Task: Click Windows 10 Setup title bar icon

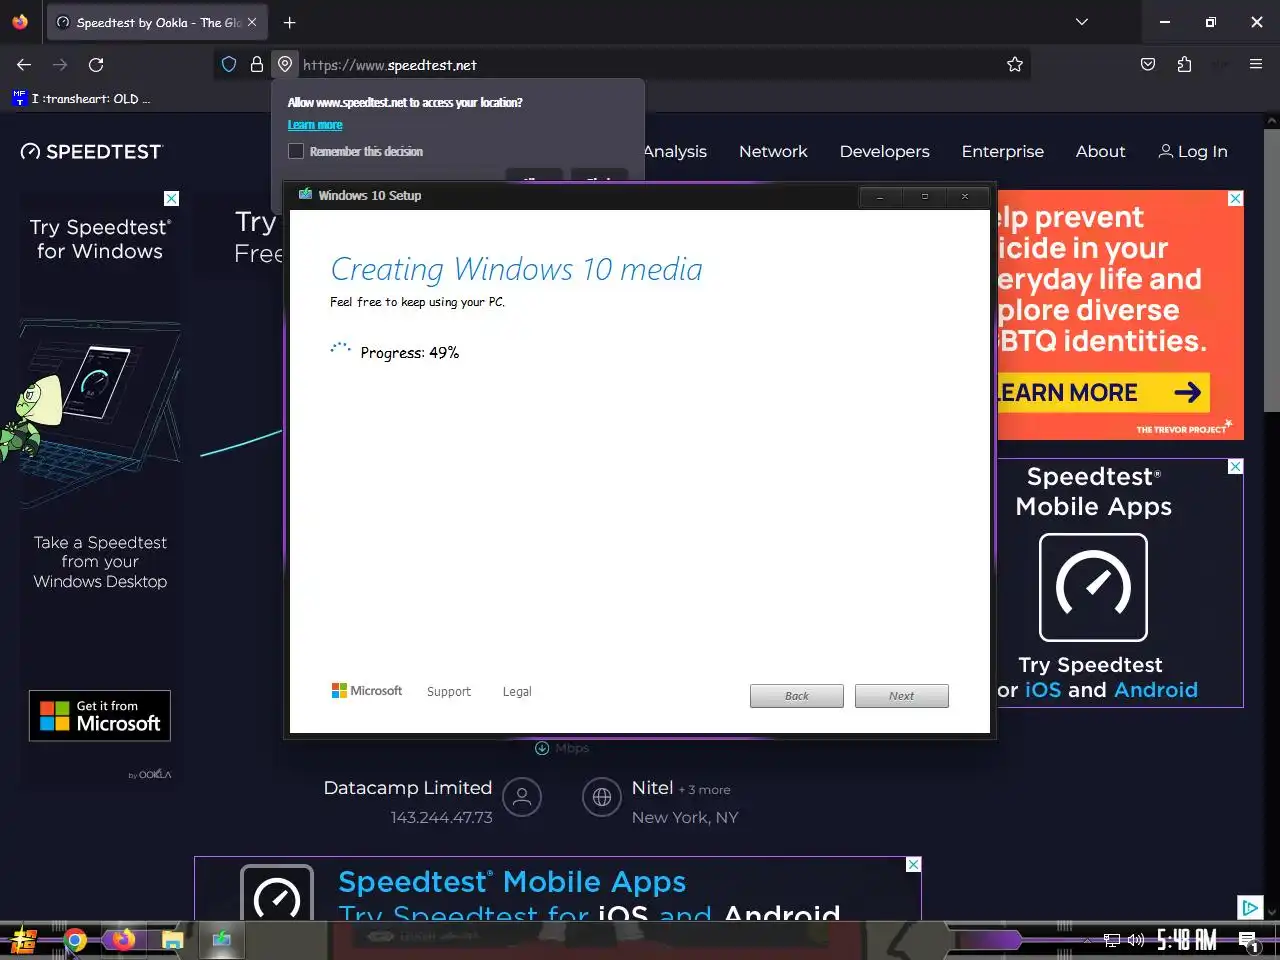Action: point(306,195)
